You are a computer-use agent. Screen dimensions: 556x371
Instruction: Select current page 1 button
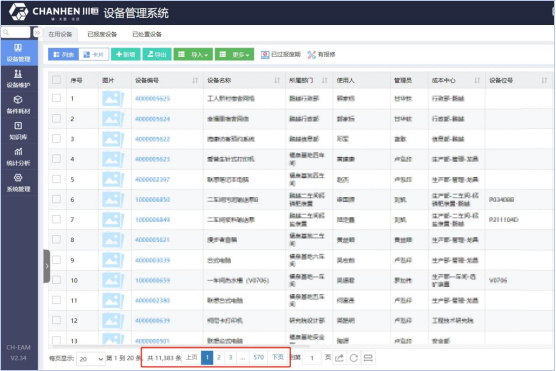pos(207,358)
